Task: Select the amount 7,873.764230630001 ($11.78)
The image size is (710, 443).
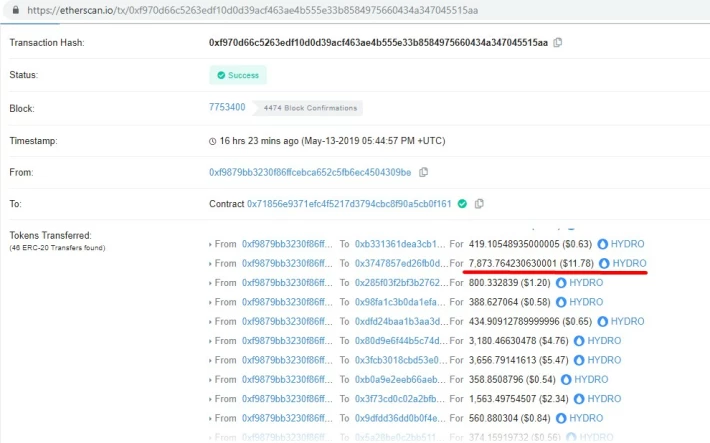Action: click(531, 263)
